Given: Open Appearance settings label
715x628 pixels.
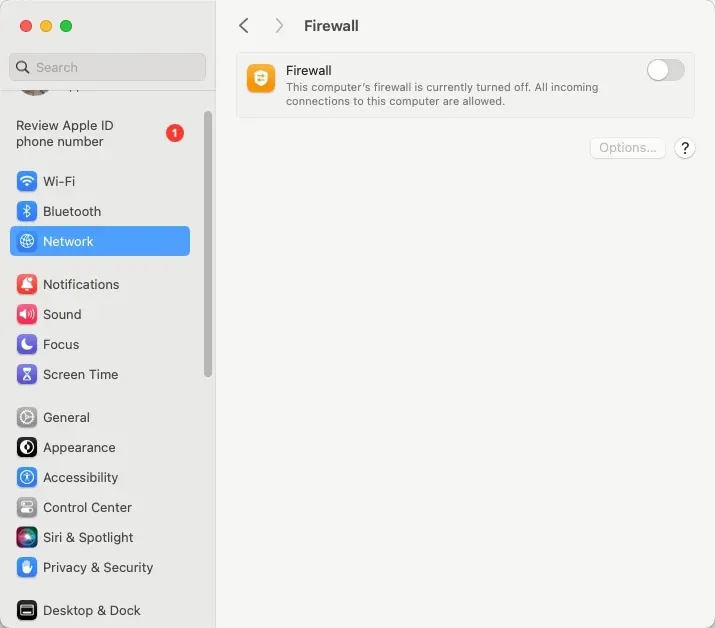Looking at the screenshot, I should click(79, 447).
